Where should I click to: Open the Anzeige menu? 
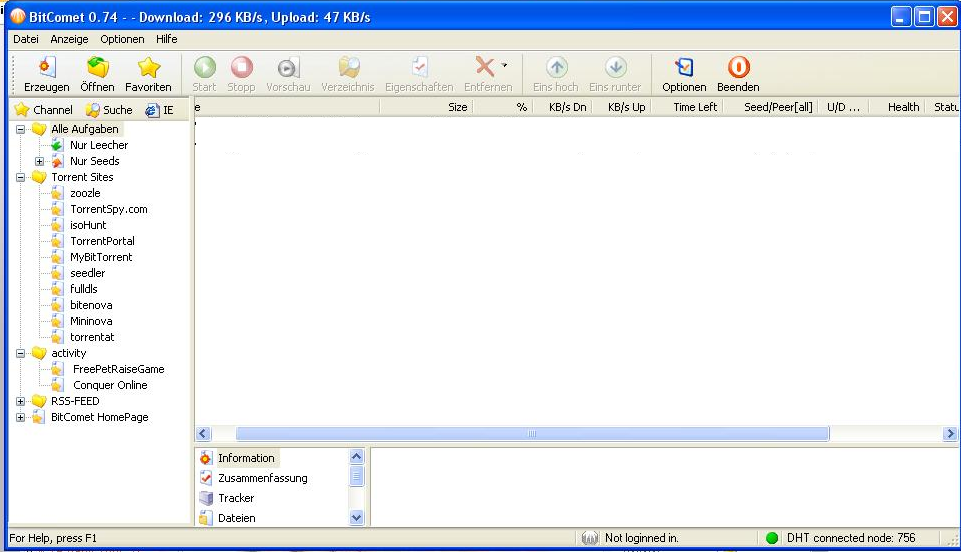click(69, 39)
